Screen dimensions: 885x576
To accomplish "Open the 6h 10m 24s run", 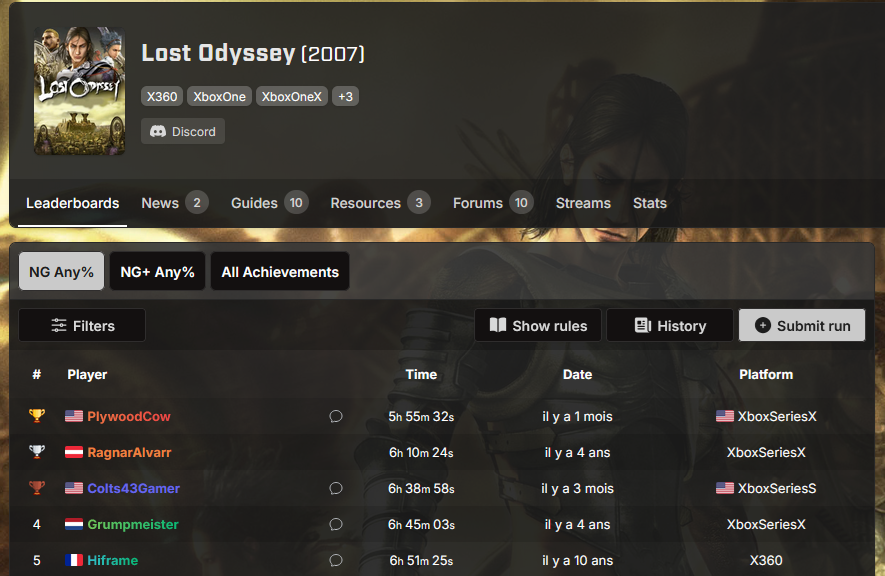I will coord(421,452).
